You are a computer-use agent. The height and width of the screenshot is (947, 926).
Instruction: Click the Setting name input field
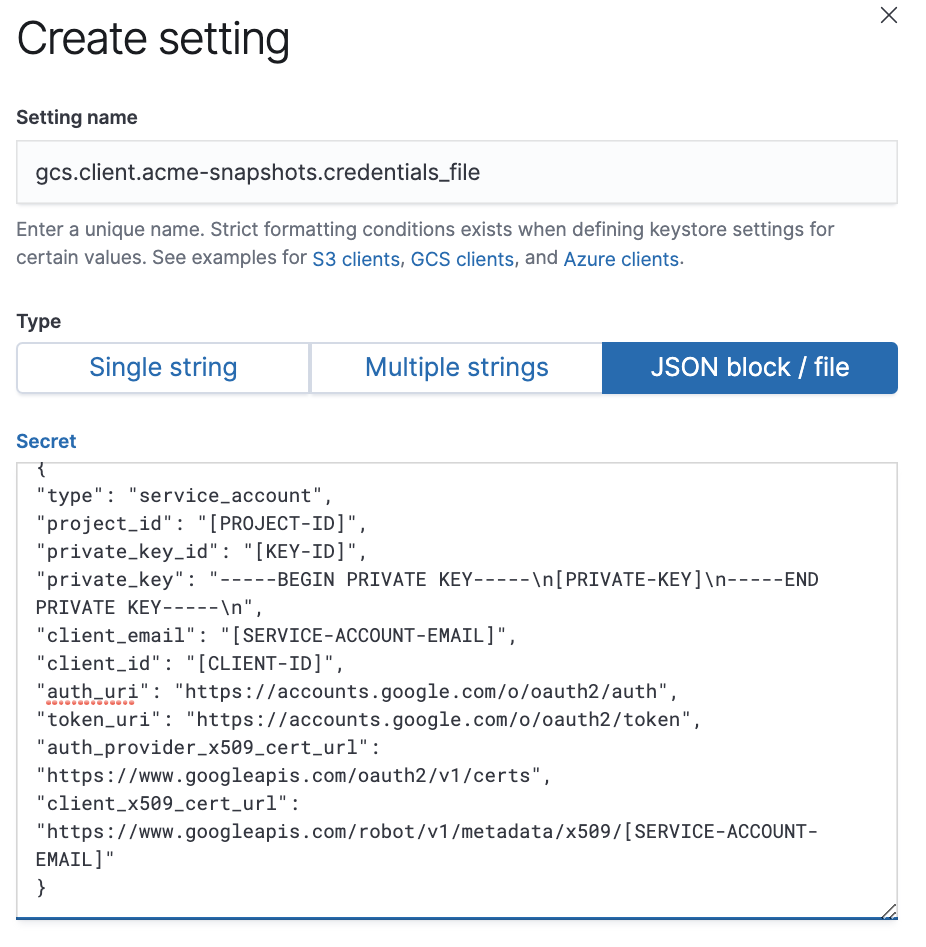click(457, 171)
